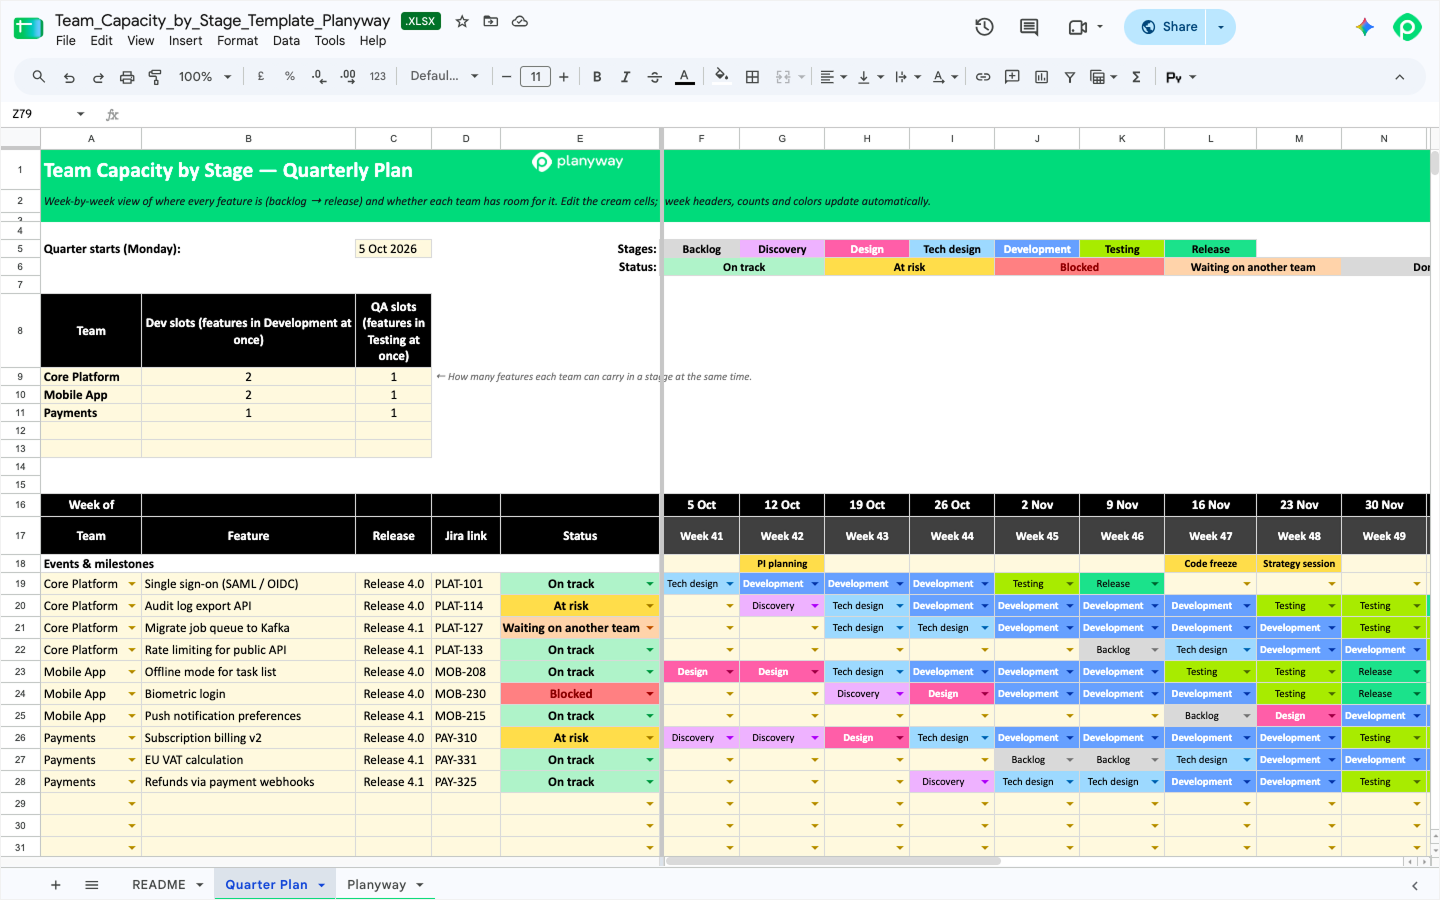Image resolution: width=1440 pixels, height=900 pixels.
Task: Click the insert comment icon
Action: point(1012,77)
